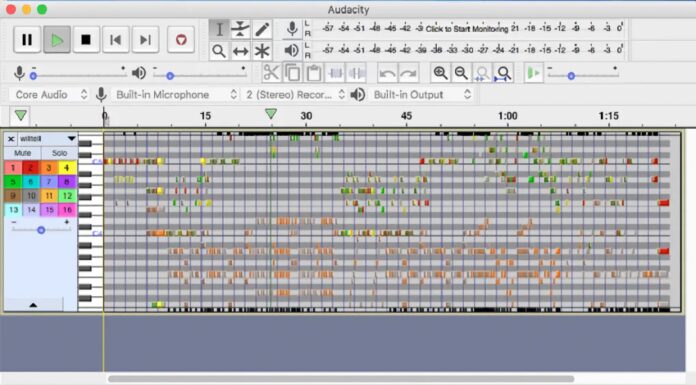Zoom out with the minus magnifier
This screenshot has height=385, width=696.
[462, 73]
